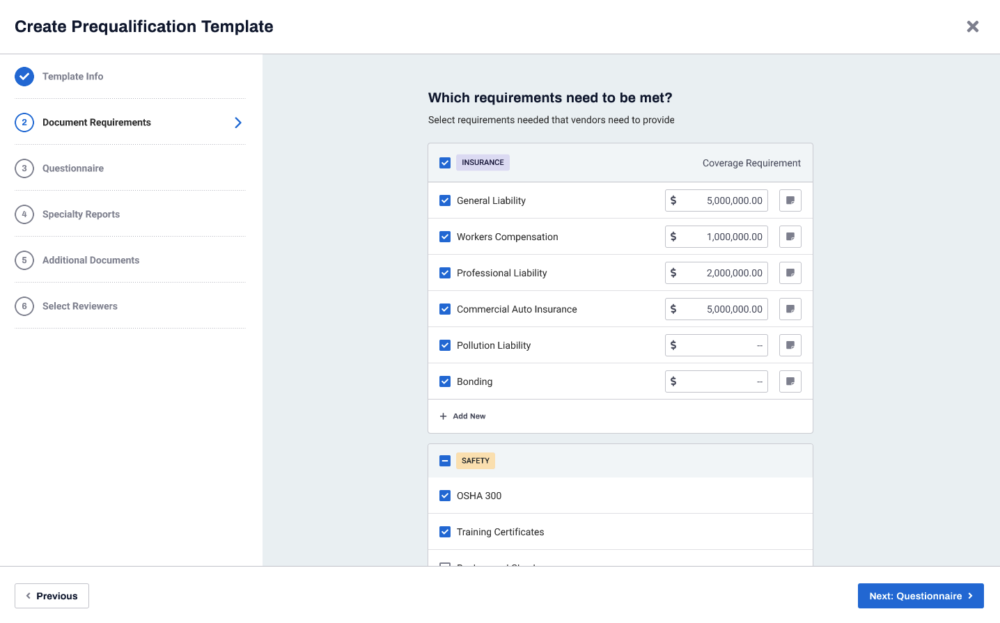Open the Select Reviewers step

coord(79,307)
